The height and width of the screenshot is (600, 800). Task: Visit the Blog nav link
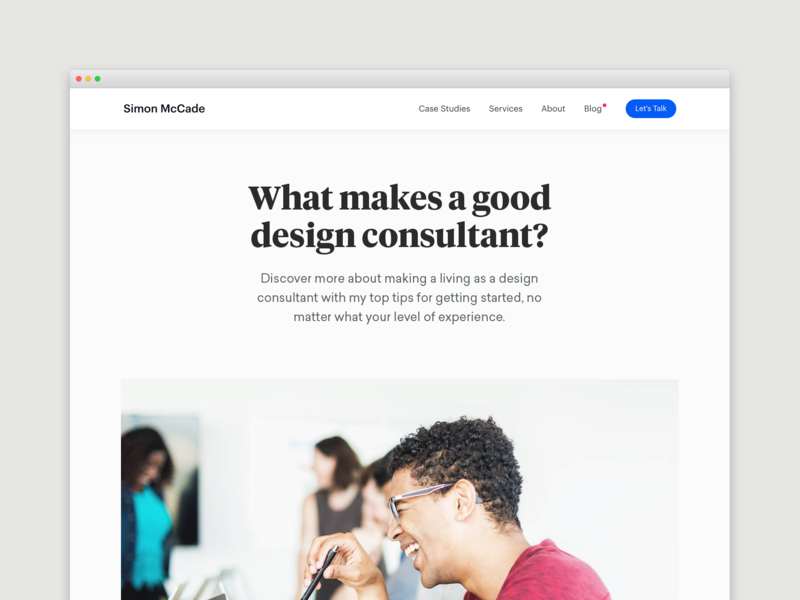(593, 109)
